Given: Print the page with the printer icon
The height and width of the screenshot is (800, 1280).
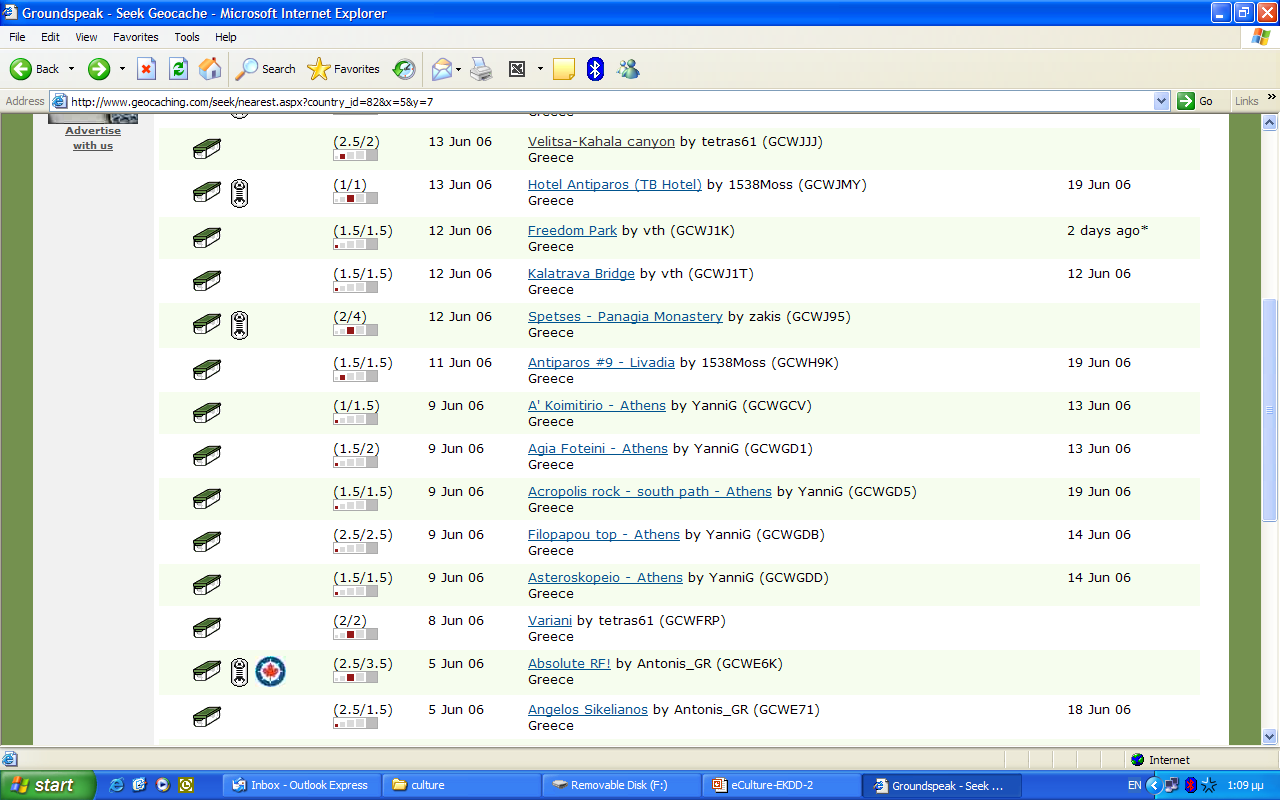Looking at the screenshot, I should click(x=482, y=69).
